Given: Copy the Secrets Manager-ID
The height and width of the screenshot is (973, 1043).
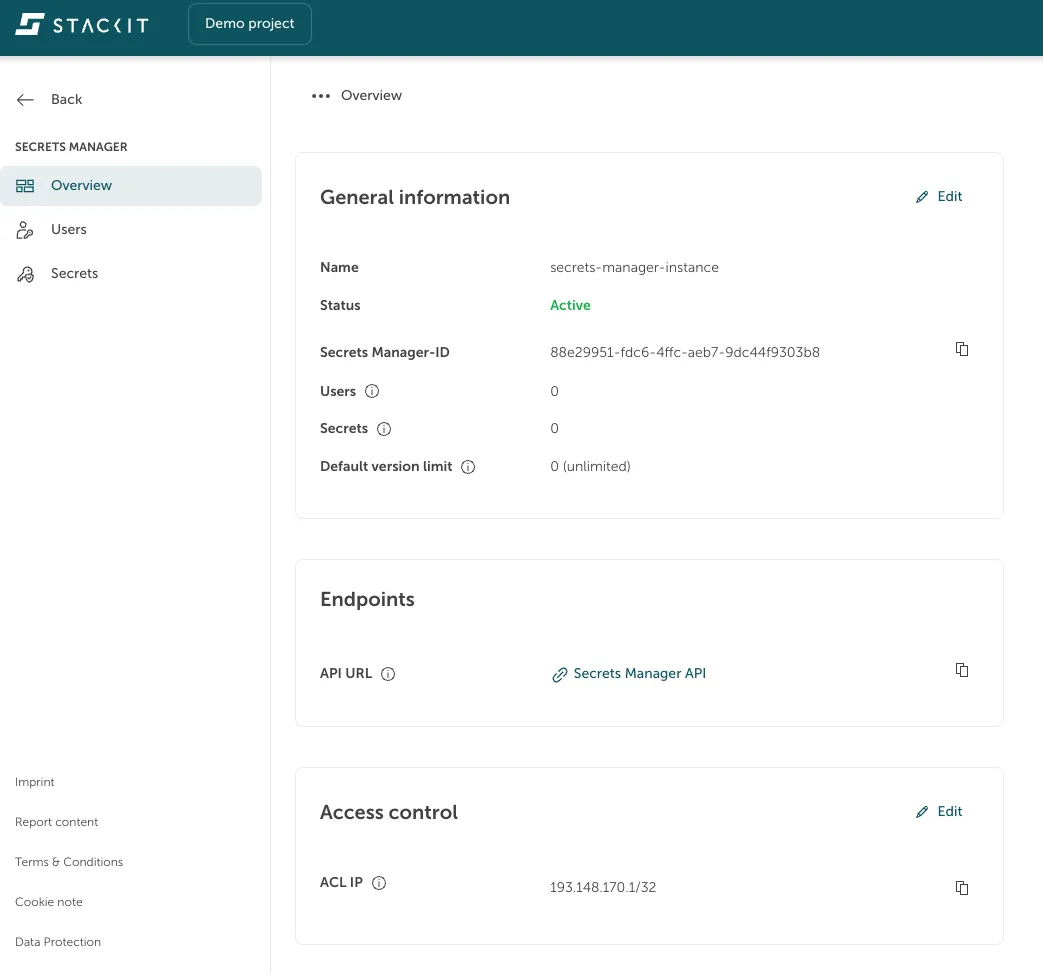Looking at the screenshot, I should (x=961, y=349).
